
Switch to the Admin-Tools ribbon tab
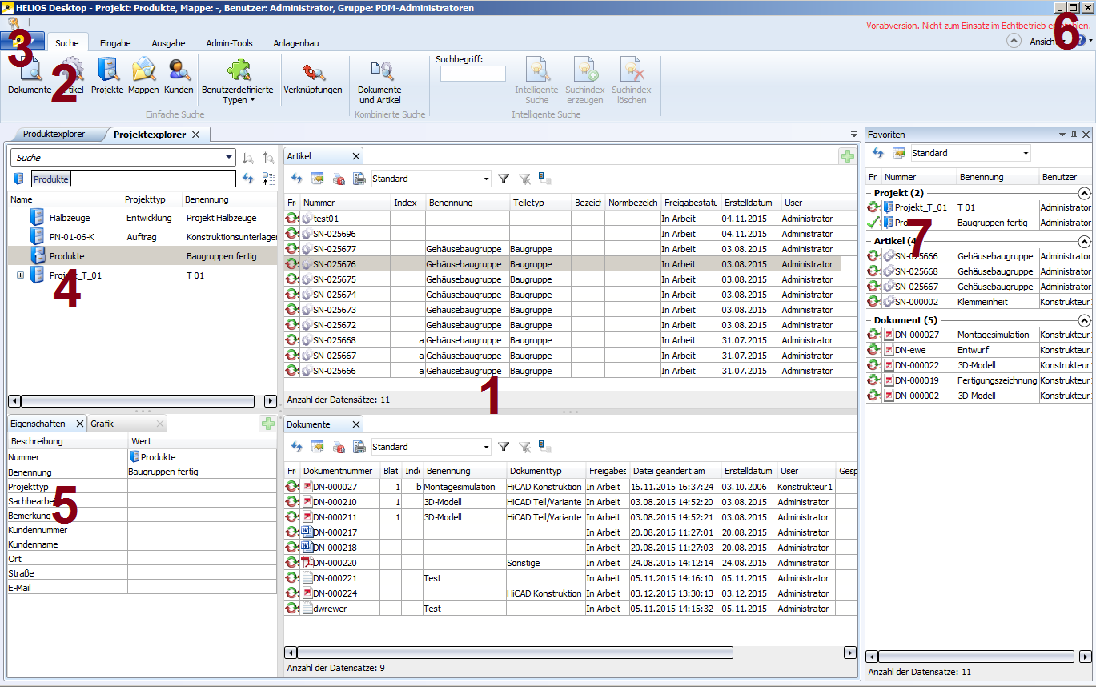click(x=229, y=44)
